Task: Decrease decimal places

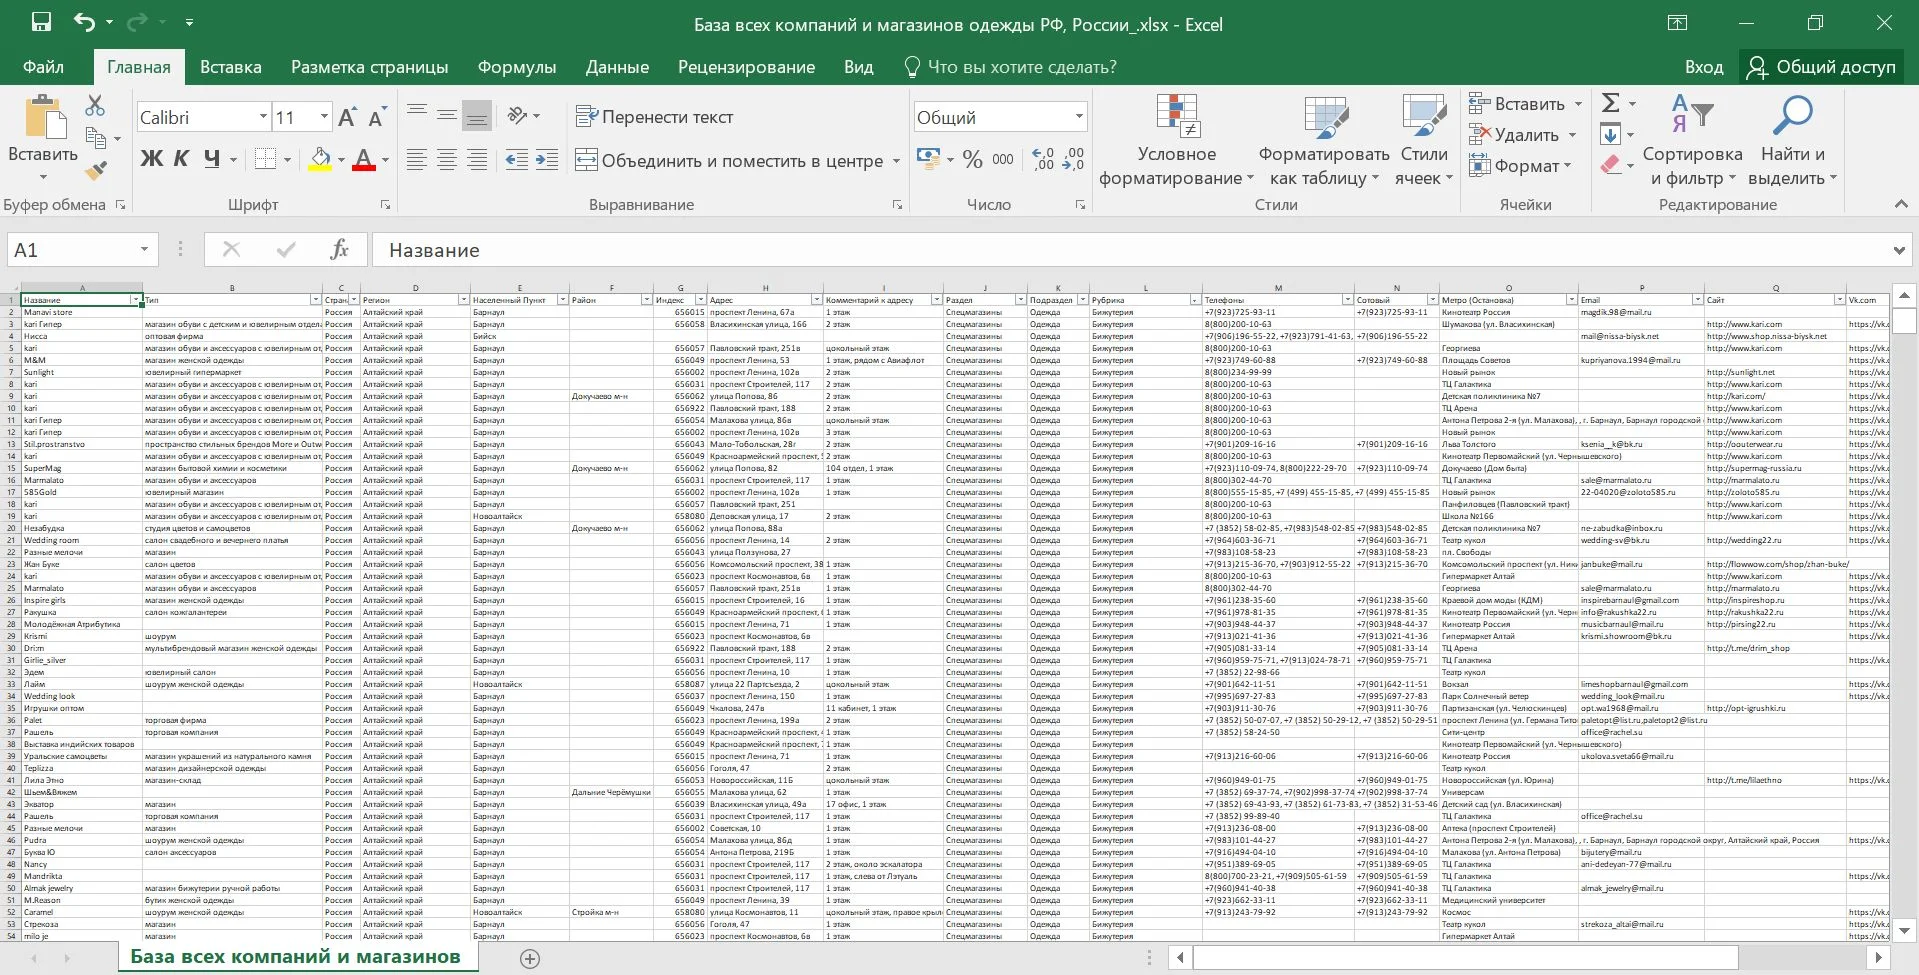Action: tap(1073, 159)
